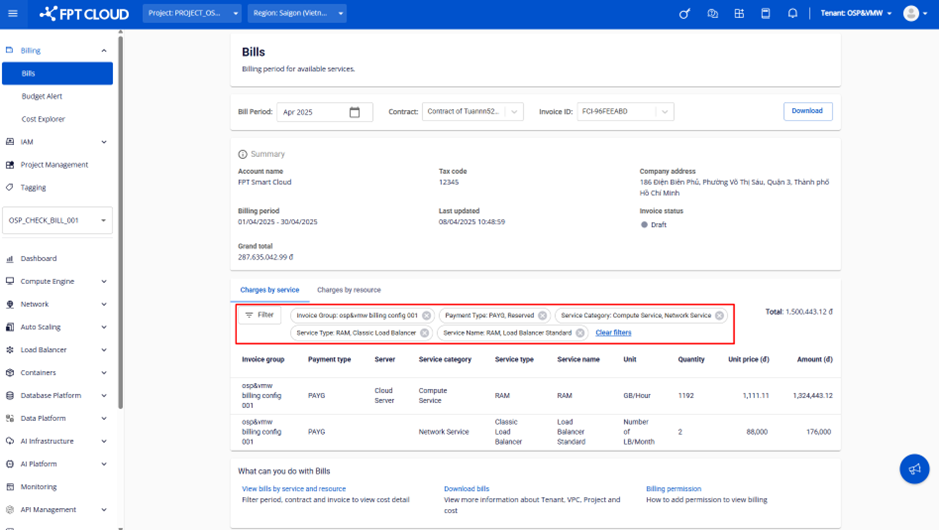939x530 pixels.
Task: Switch to Charges by resource tab
Action: coord(348,290)
